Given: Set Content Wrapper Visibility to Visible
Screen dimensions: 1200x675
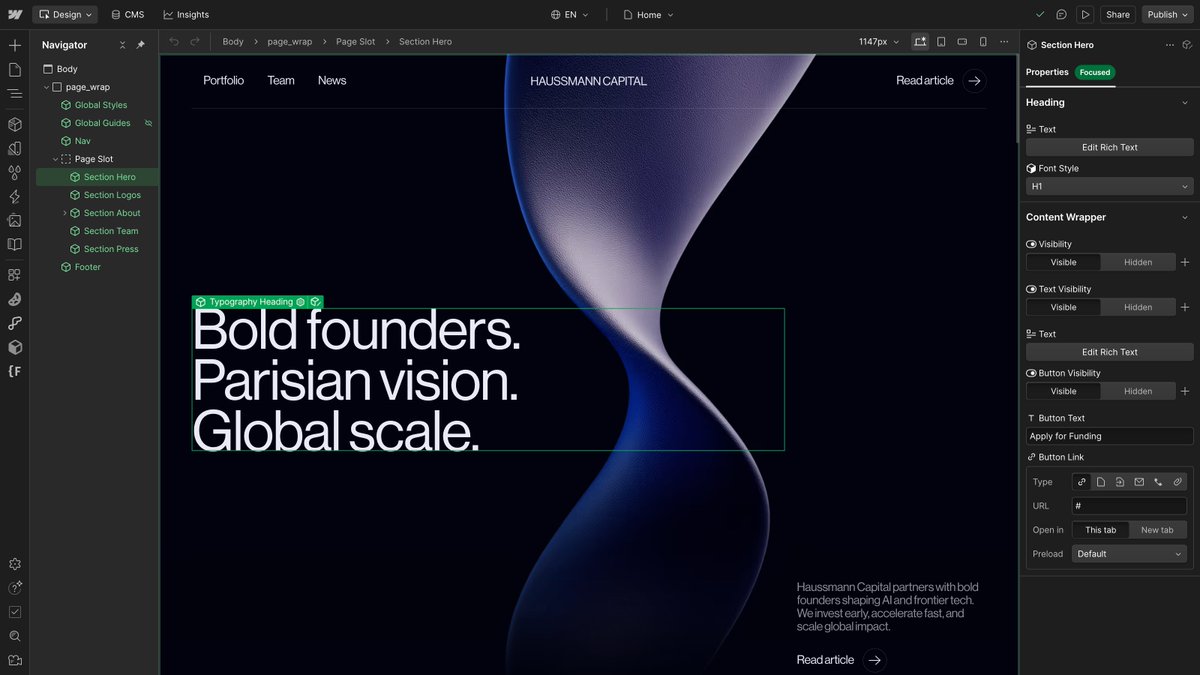Looking at the screenshot, I should 1063,262.
